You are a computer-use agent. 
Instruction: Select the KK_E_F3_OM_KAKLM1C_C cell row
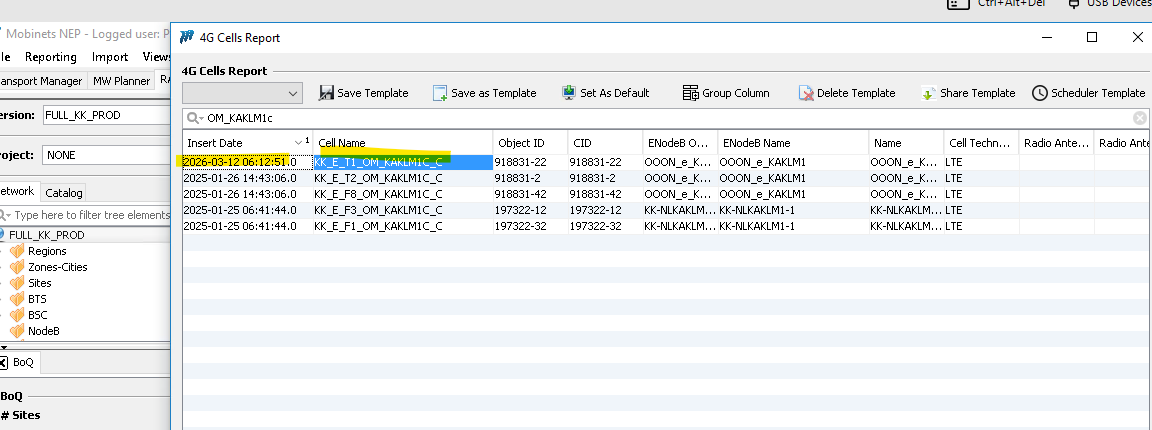378,210
